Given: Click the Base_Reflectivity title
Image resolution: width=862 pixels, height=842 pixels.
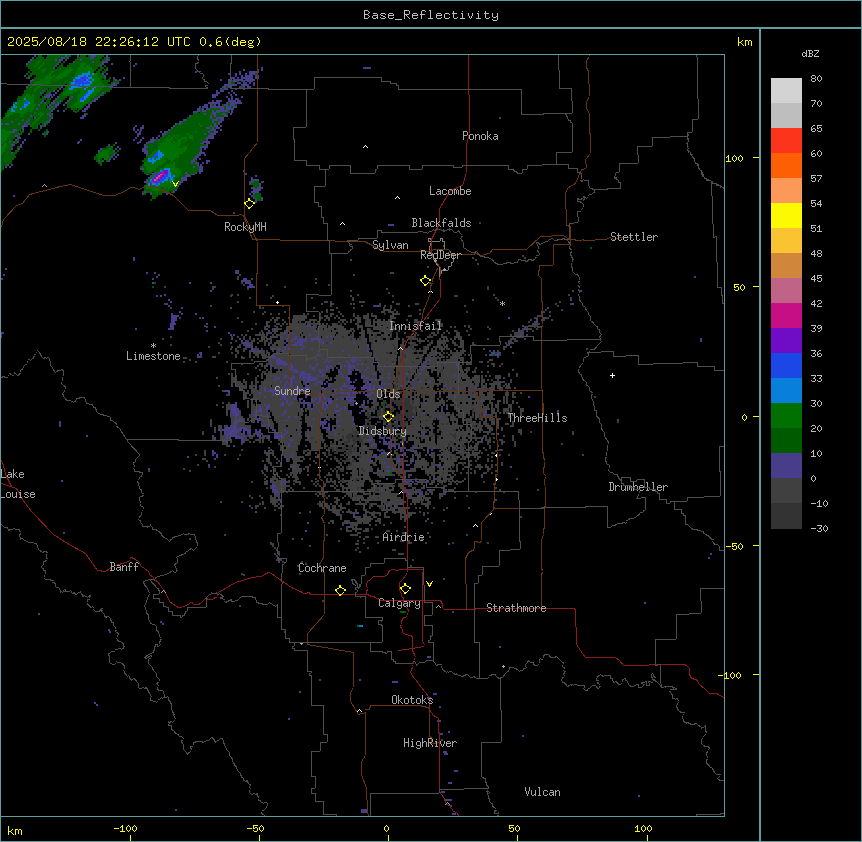Looking at the screenshot, I should click(431, 15).
